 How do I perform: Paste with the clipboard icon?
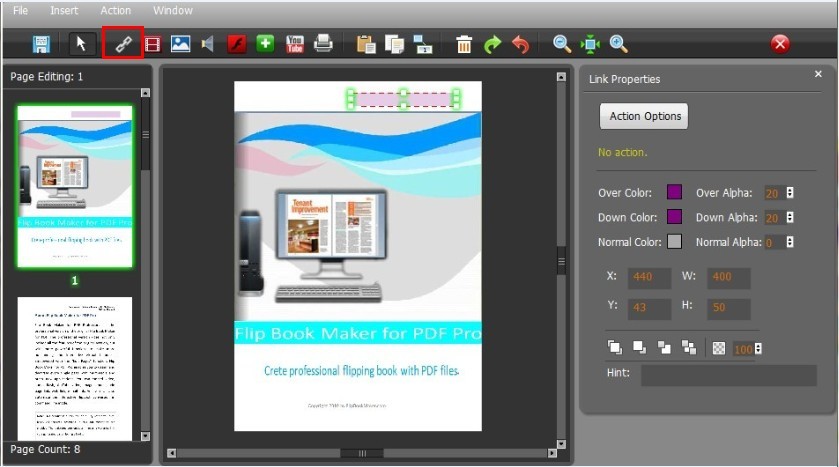[366, 44]
